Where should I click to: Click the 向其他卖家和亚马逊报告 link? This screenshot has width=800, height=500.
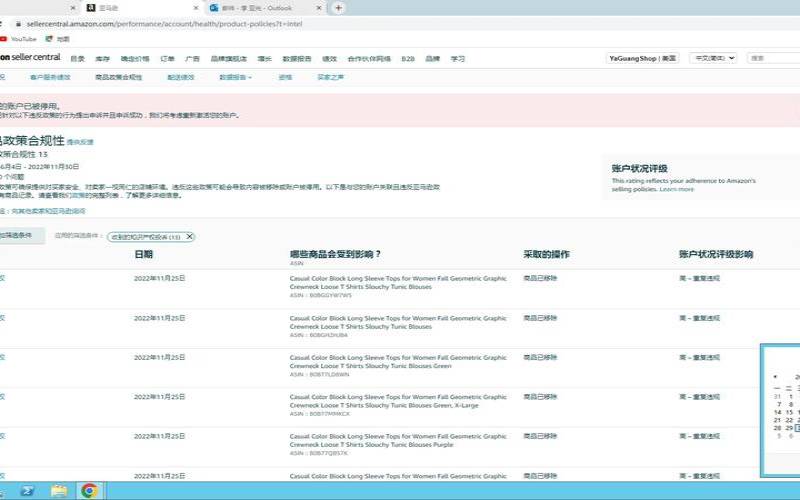[48, 211]
